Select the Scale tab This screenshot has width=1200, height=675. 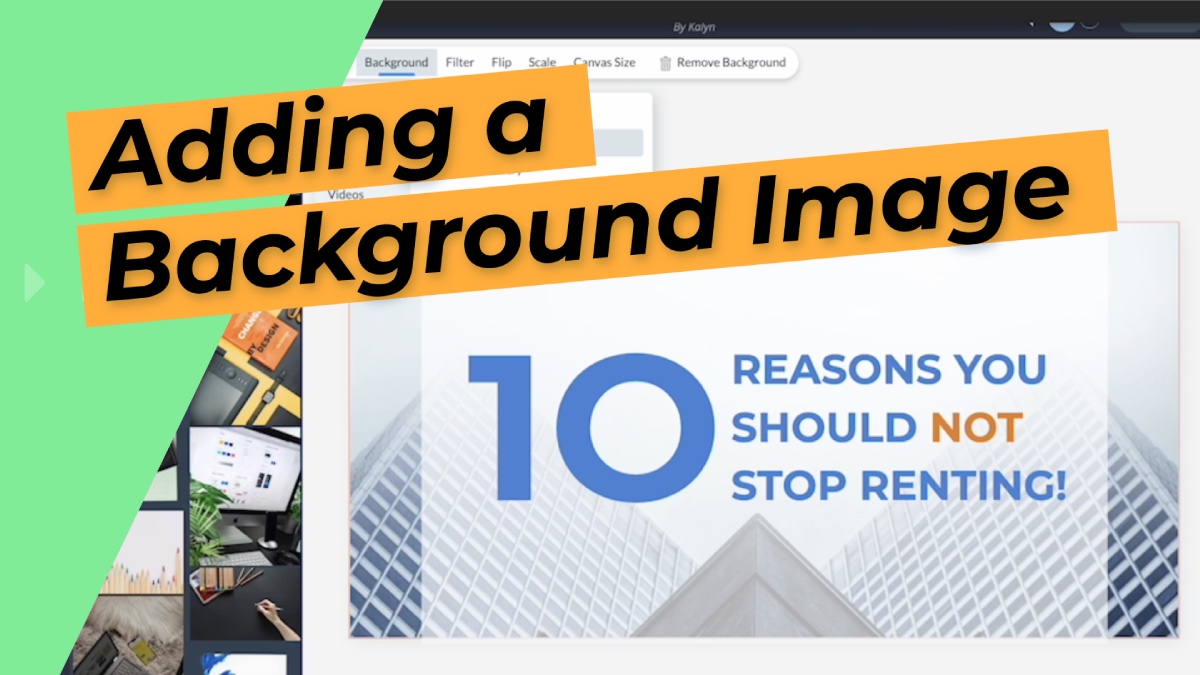[541, 62]
